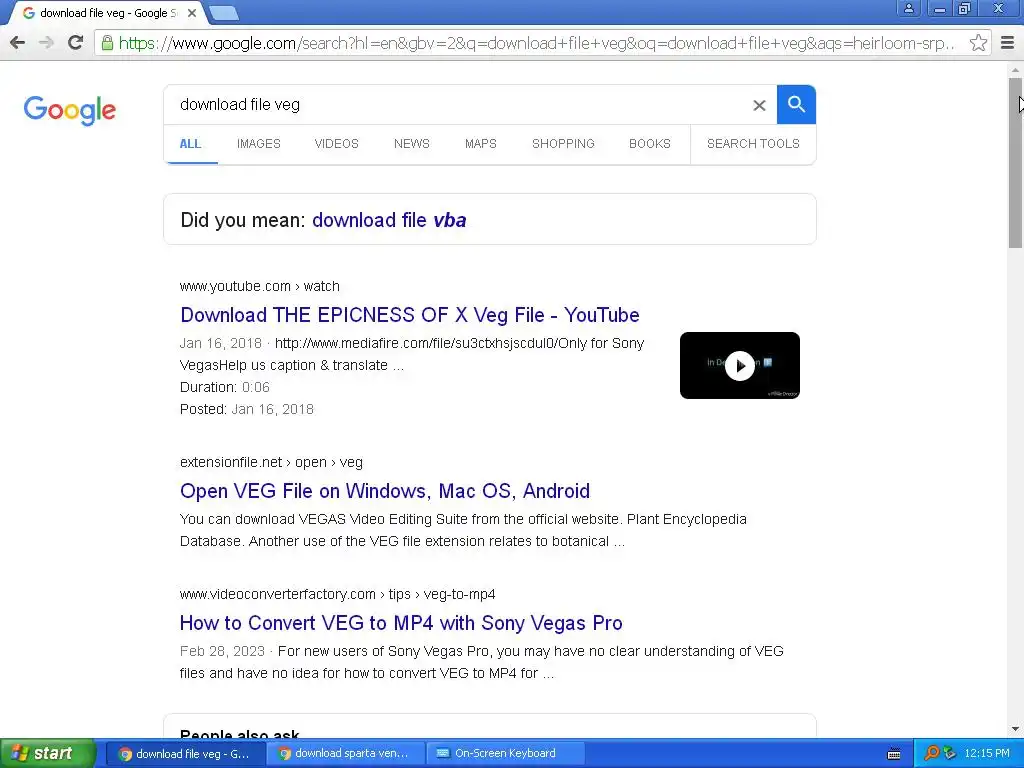The height and width of the screenshot is (768, 1024).
Task: Click the browser forward arrow
Action: [x=46, y=43]
